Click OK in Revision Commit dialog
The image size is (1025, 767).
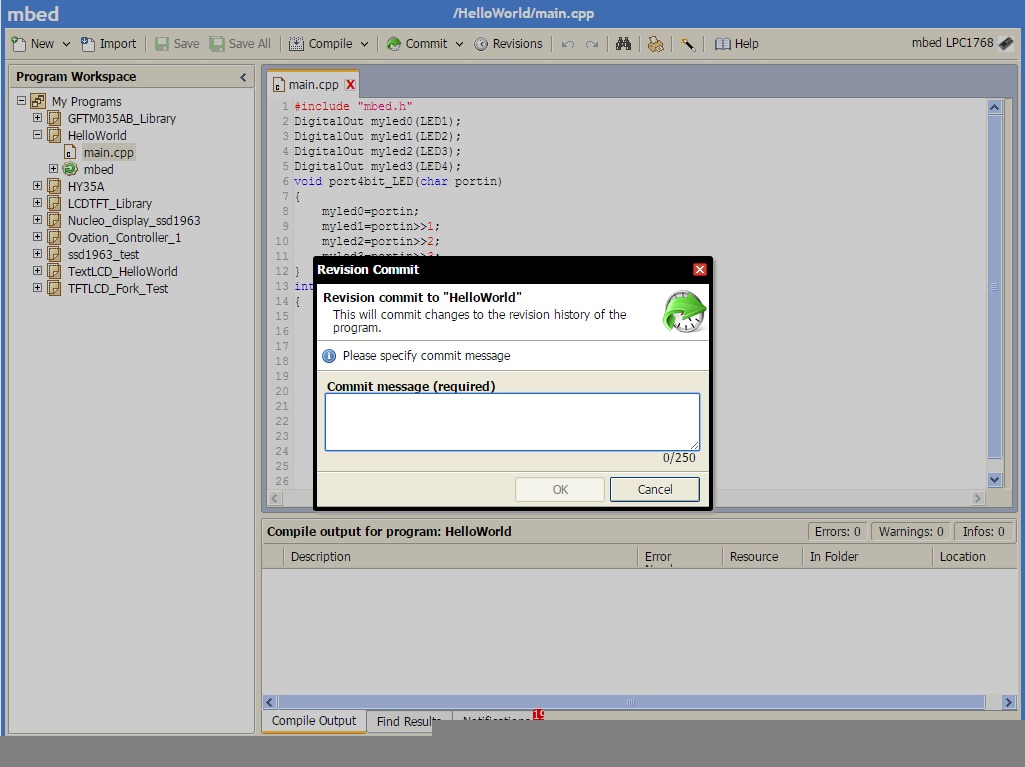coord(560,489)
